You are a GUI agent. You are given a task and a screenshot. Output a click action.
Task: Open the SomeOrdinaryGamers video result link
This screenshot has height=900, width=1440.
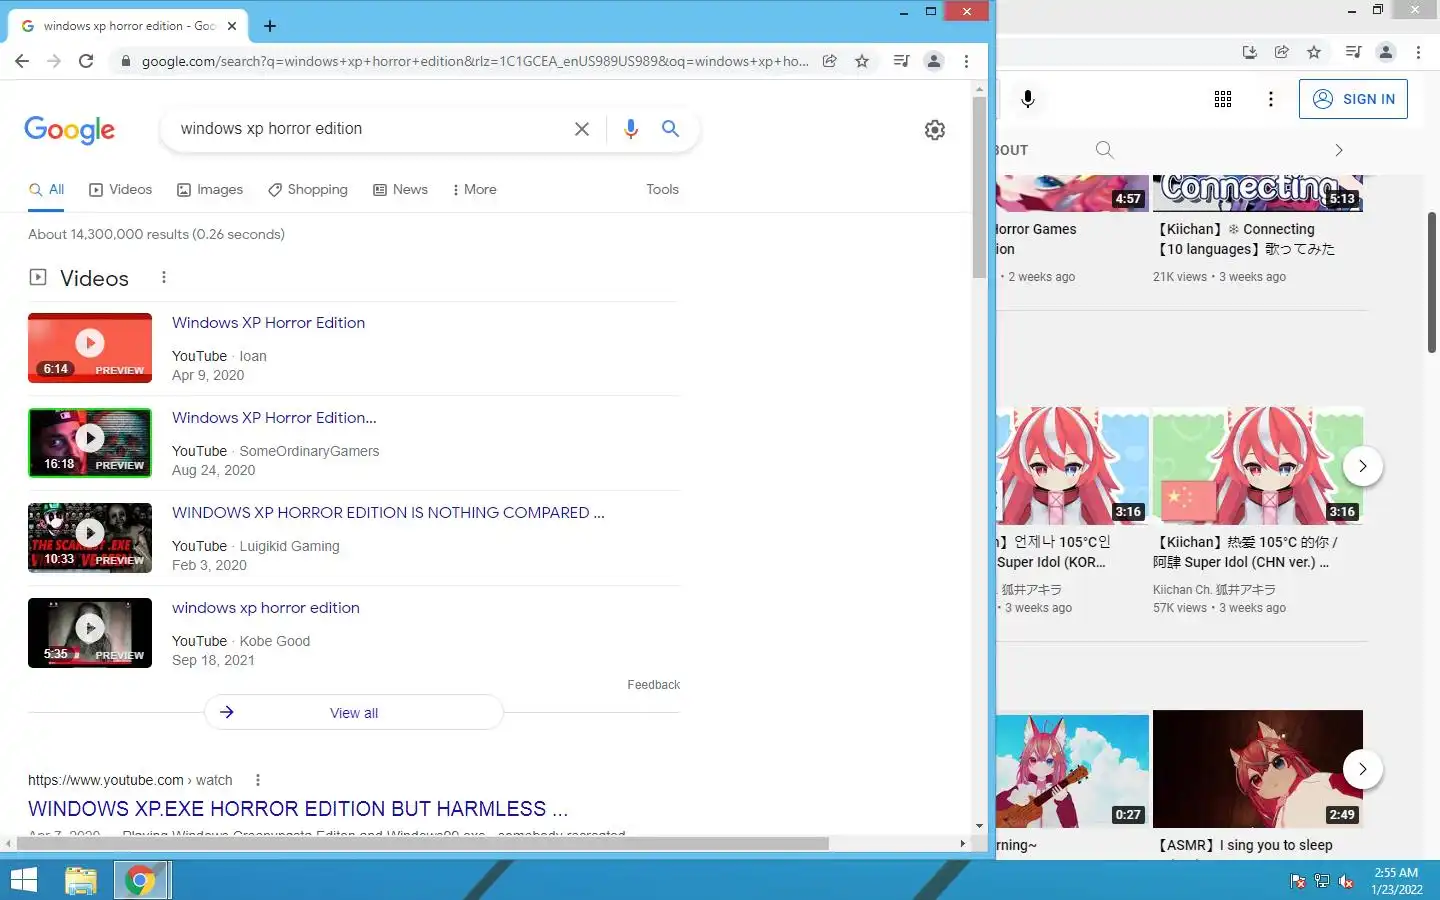click(x=274, y=418)
